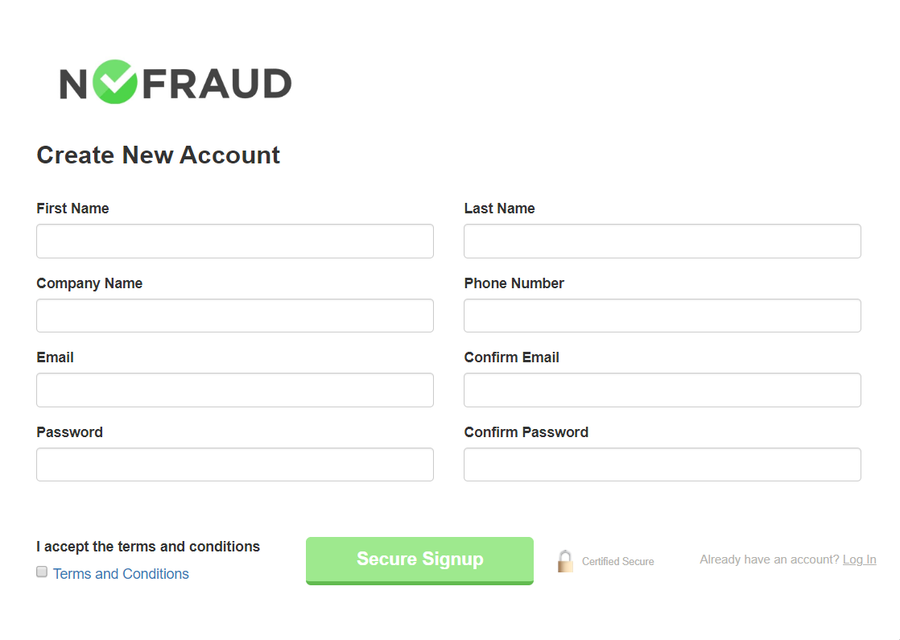Screen dimensions: 900x640
Task: Follow the Log In link
Action: click(859, 560)
